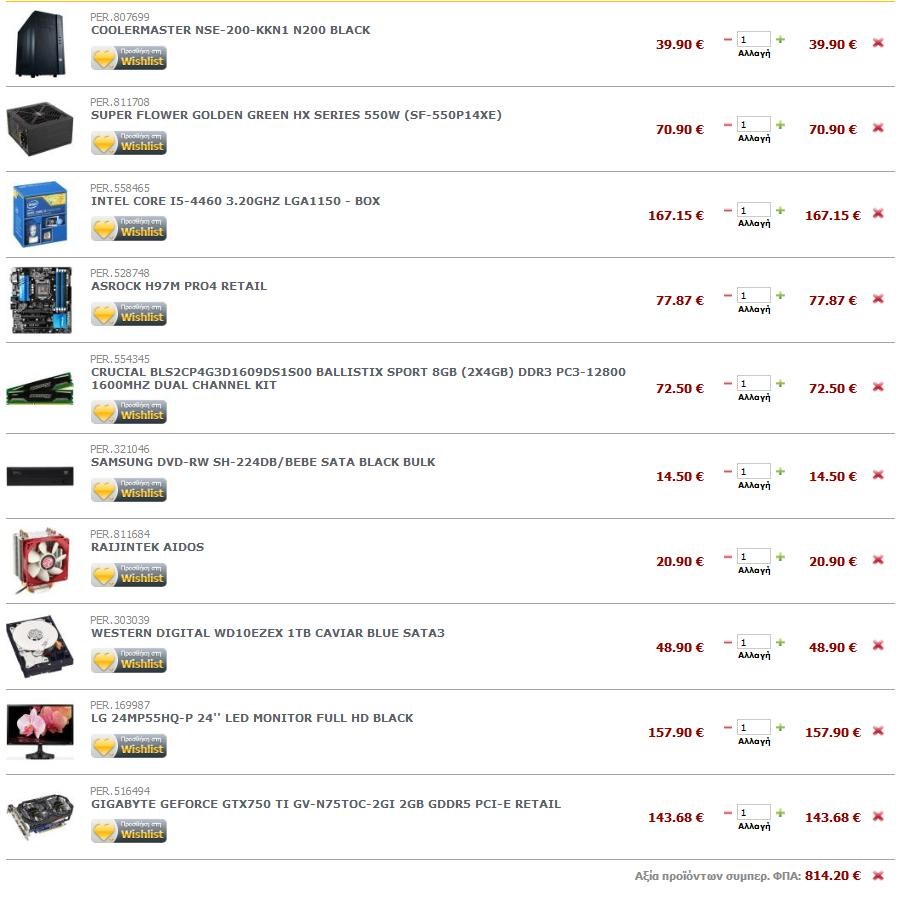The image size is (911, 903).
Task: Click plus icon for Samsung DVD-RW
Action: click(x=780, y=472)
